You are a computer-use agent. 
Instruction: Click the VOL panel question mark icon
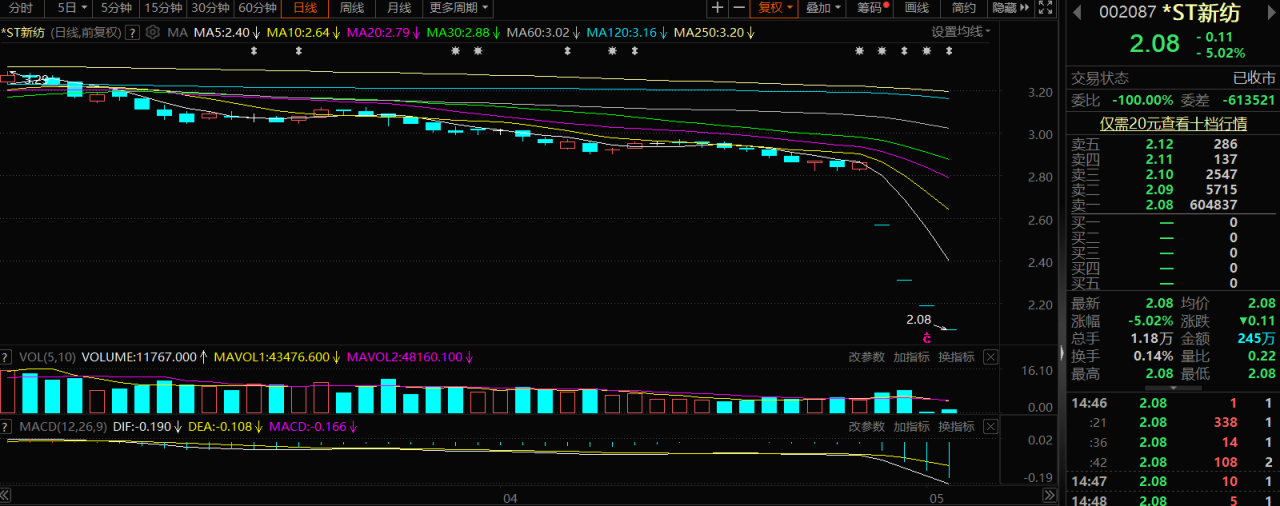click(x=7, y=357)
